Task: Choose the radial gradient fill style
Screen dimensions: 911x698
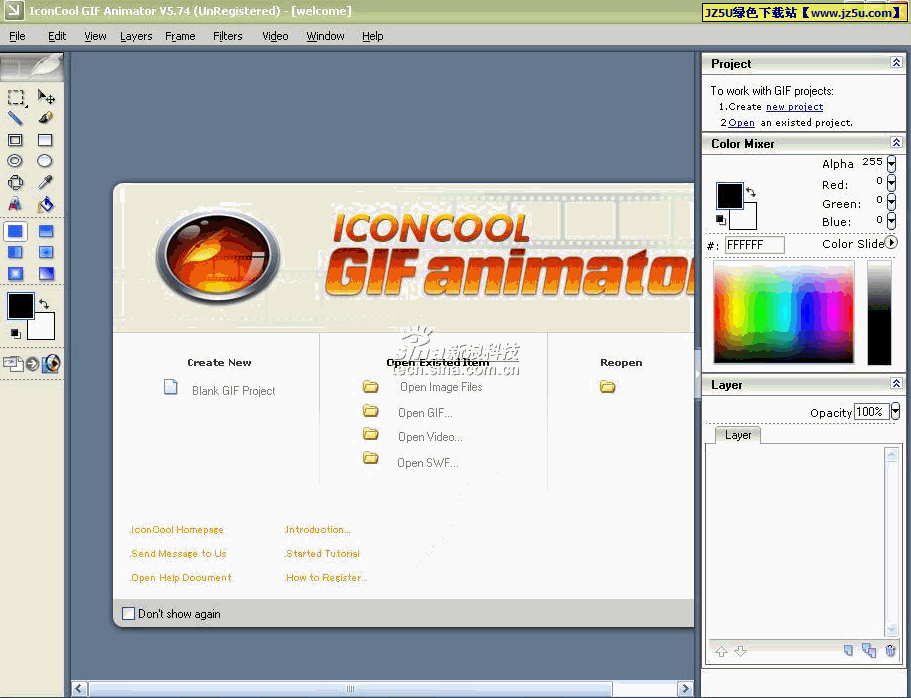Action: click(15, 274)
